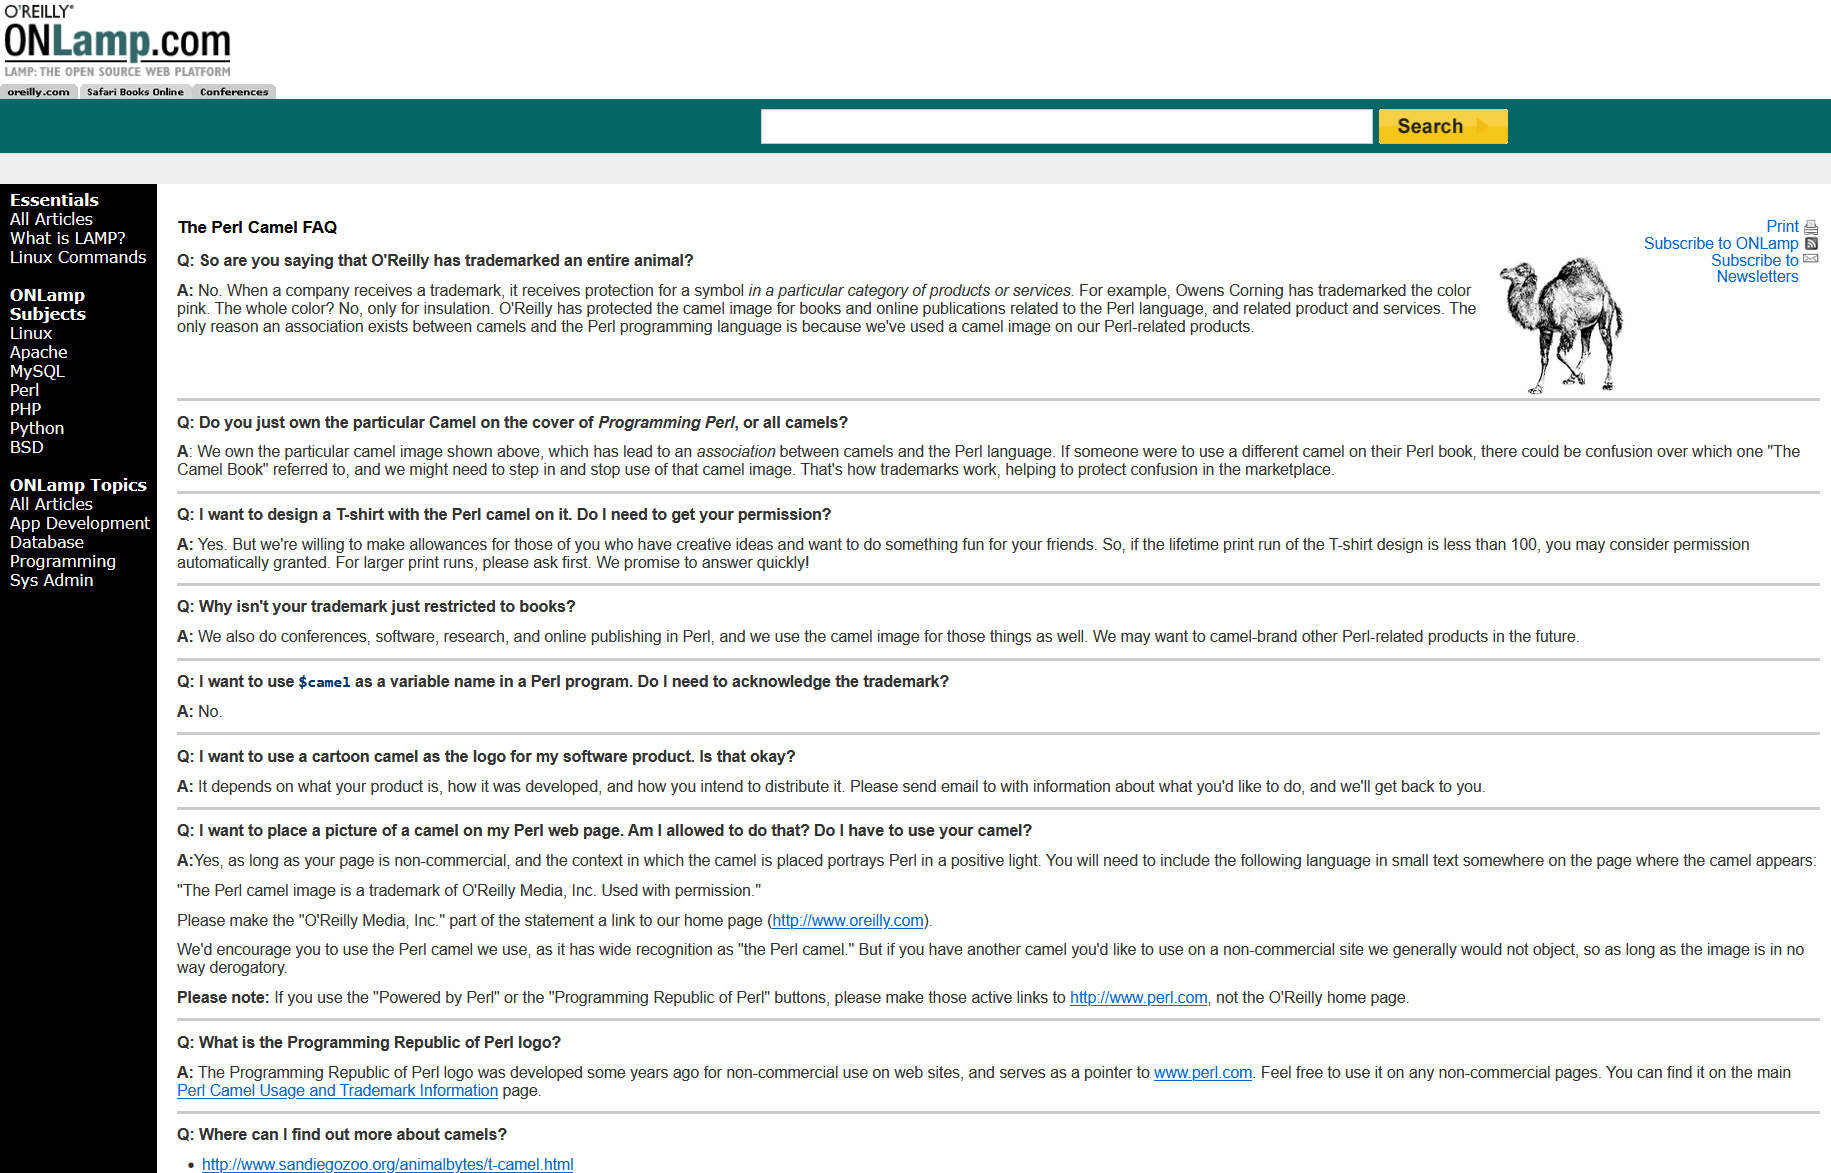This screenshot has width=1831, height=1173.
Task: Select MySQL in the sidebar
Action: 37,371
